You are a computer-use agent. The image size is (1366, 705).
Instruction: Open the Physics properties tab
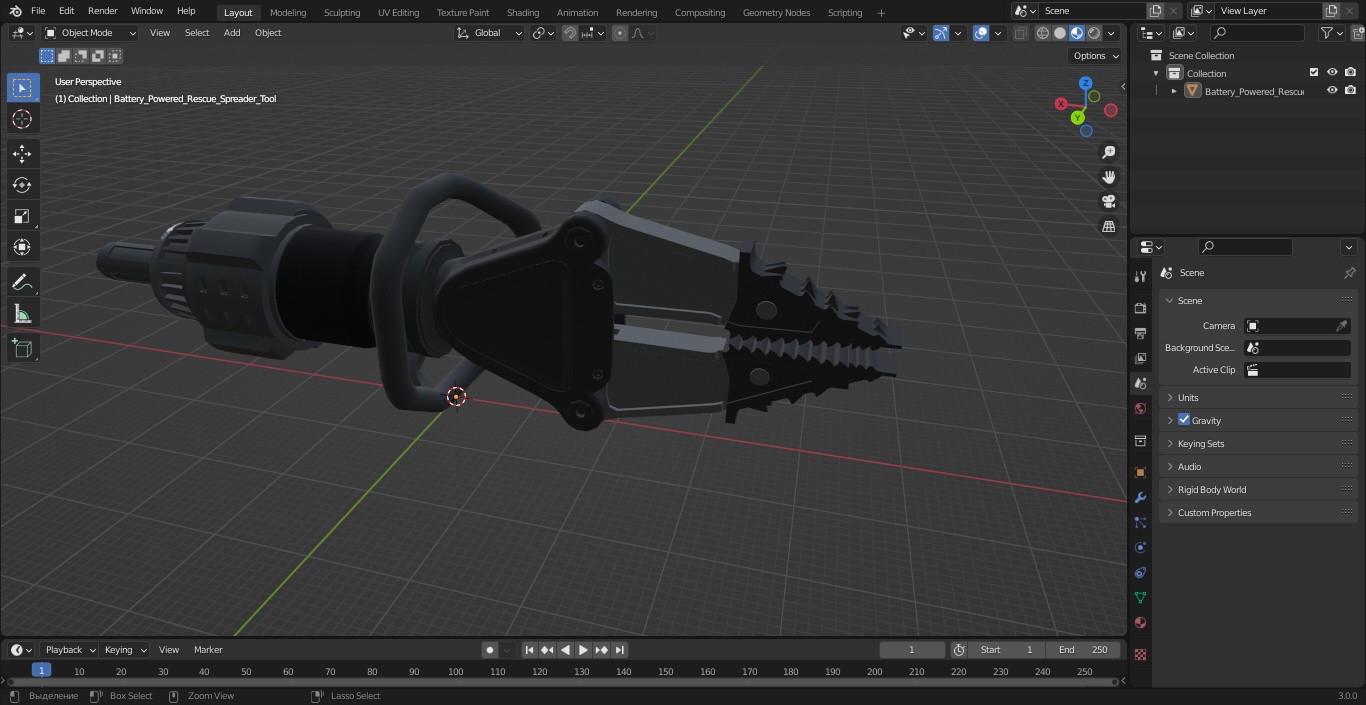[x=1140, y=547]
